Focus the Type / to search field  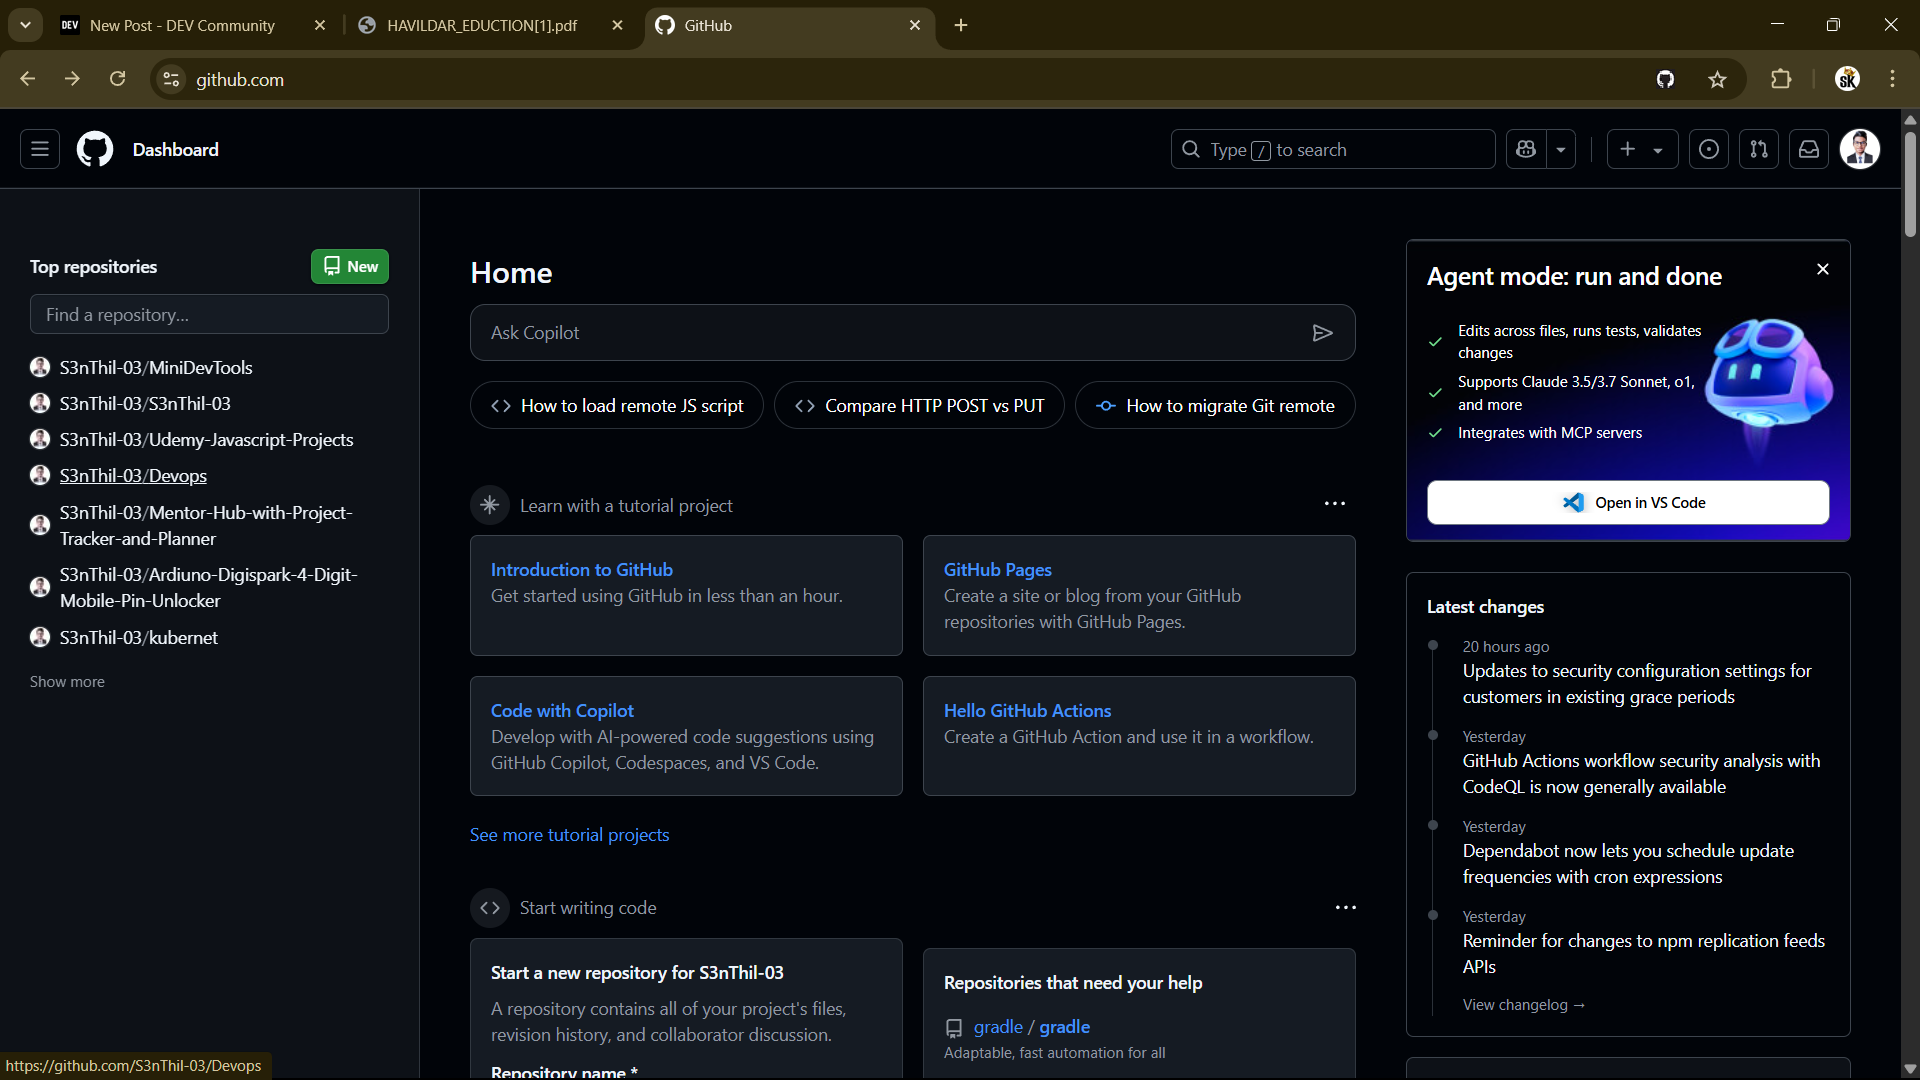1333,149
